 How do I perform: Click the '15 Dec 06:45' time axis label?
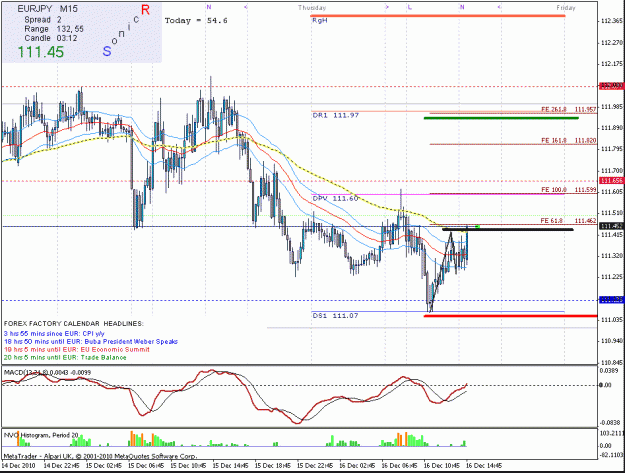coord(146,465)
